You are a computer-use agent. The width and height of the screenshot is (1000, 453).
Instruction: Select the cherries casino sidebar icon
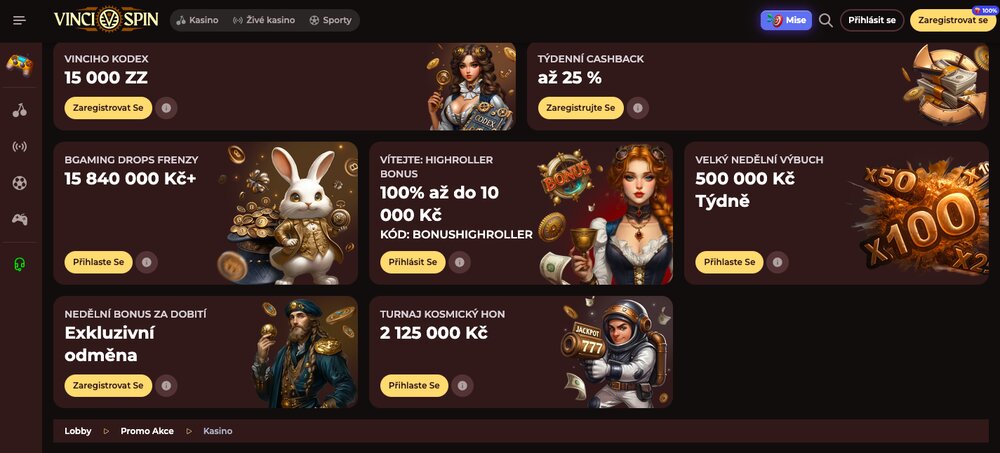19,110
